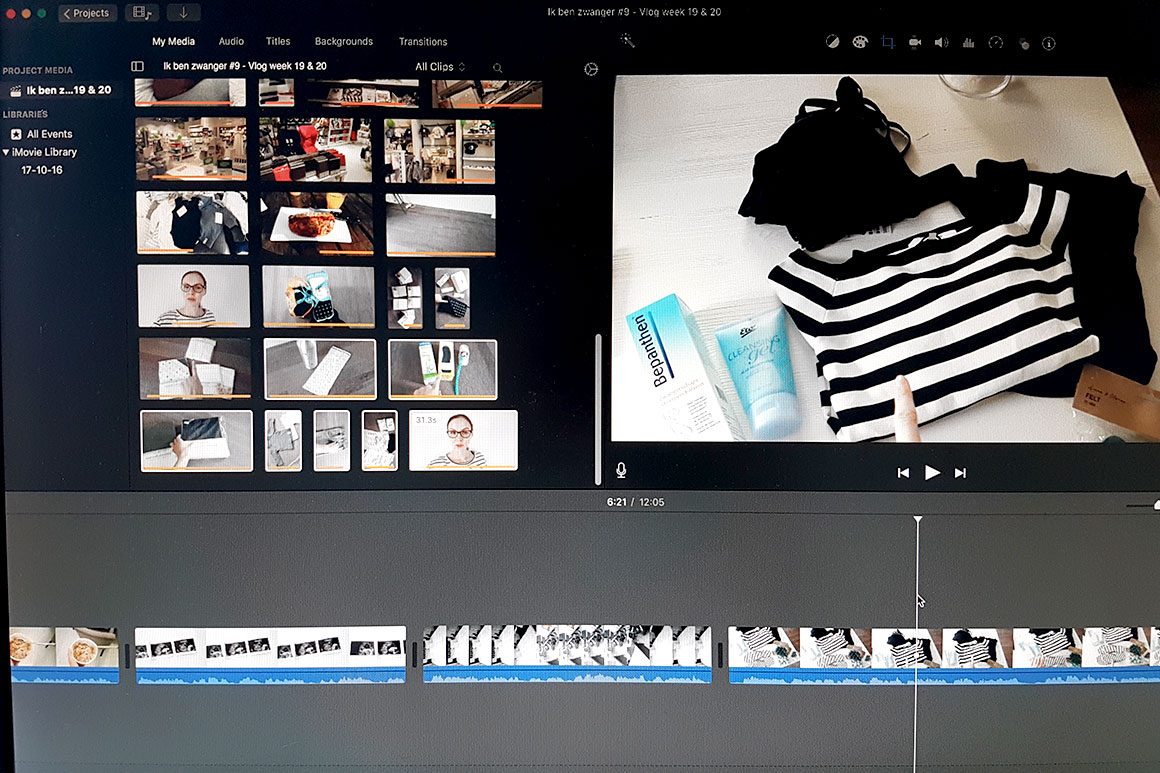Play the video in the viewer
Image resolution: width=1160 pixels, height=773 pixels.
point(932,473)
